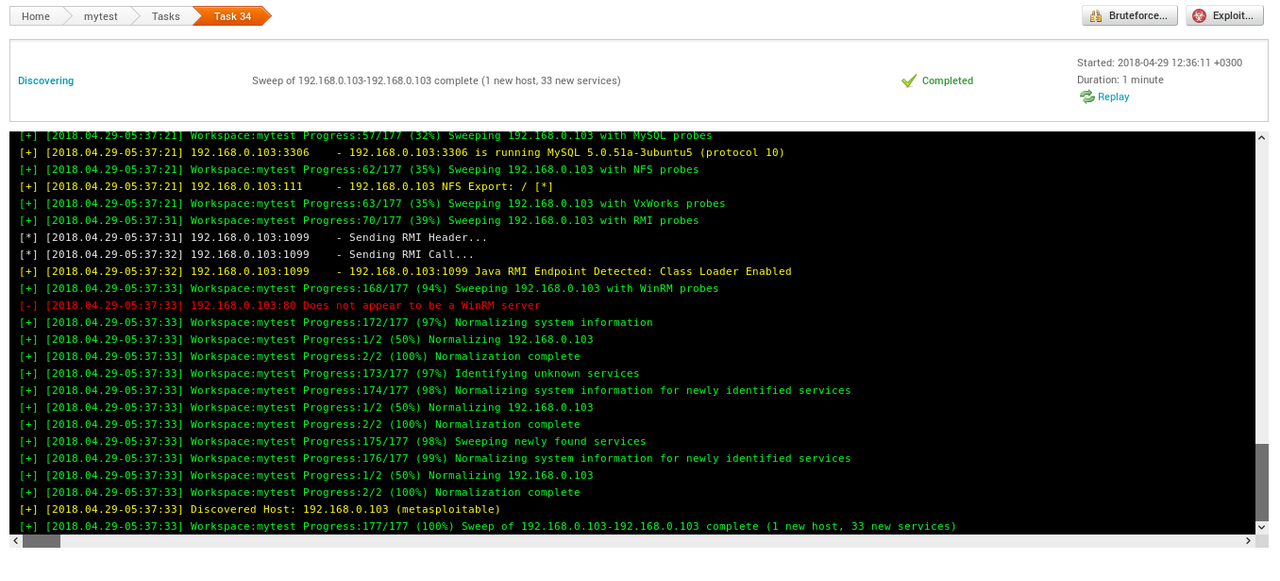Click the Duration: 1 minute text
Viewport: 1280px width, 581px height.
[x=1120, y=80]
